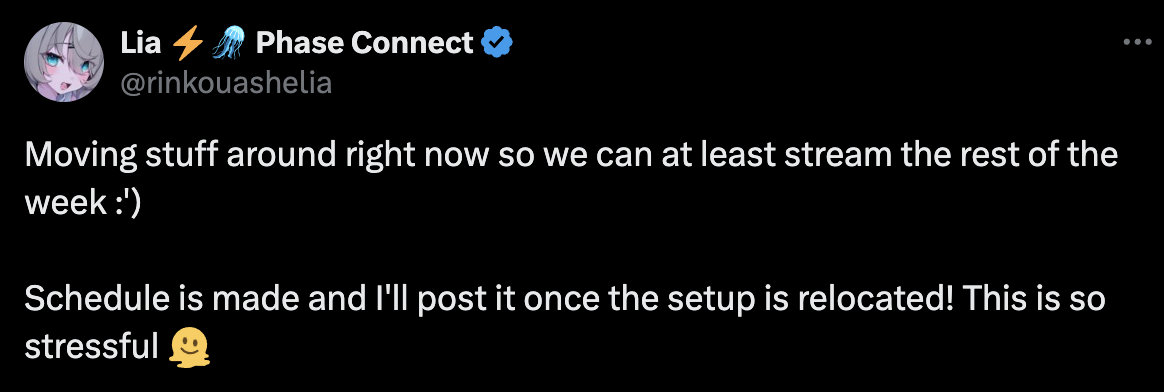Screen dimensions: 1164x392
Task: Click the melting face emoji
Action: (190, 346)
